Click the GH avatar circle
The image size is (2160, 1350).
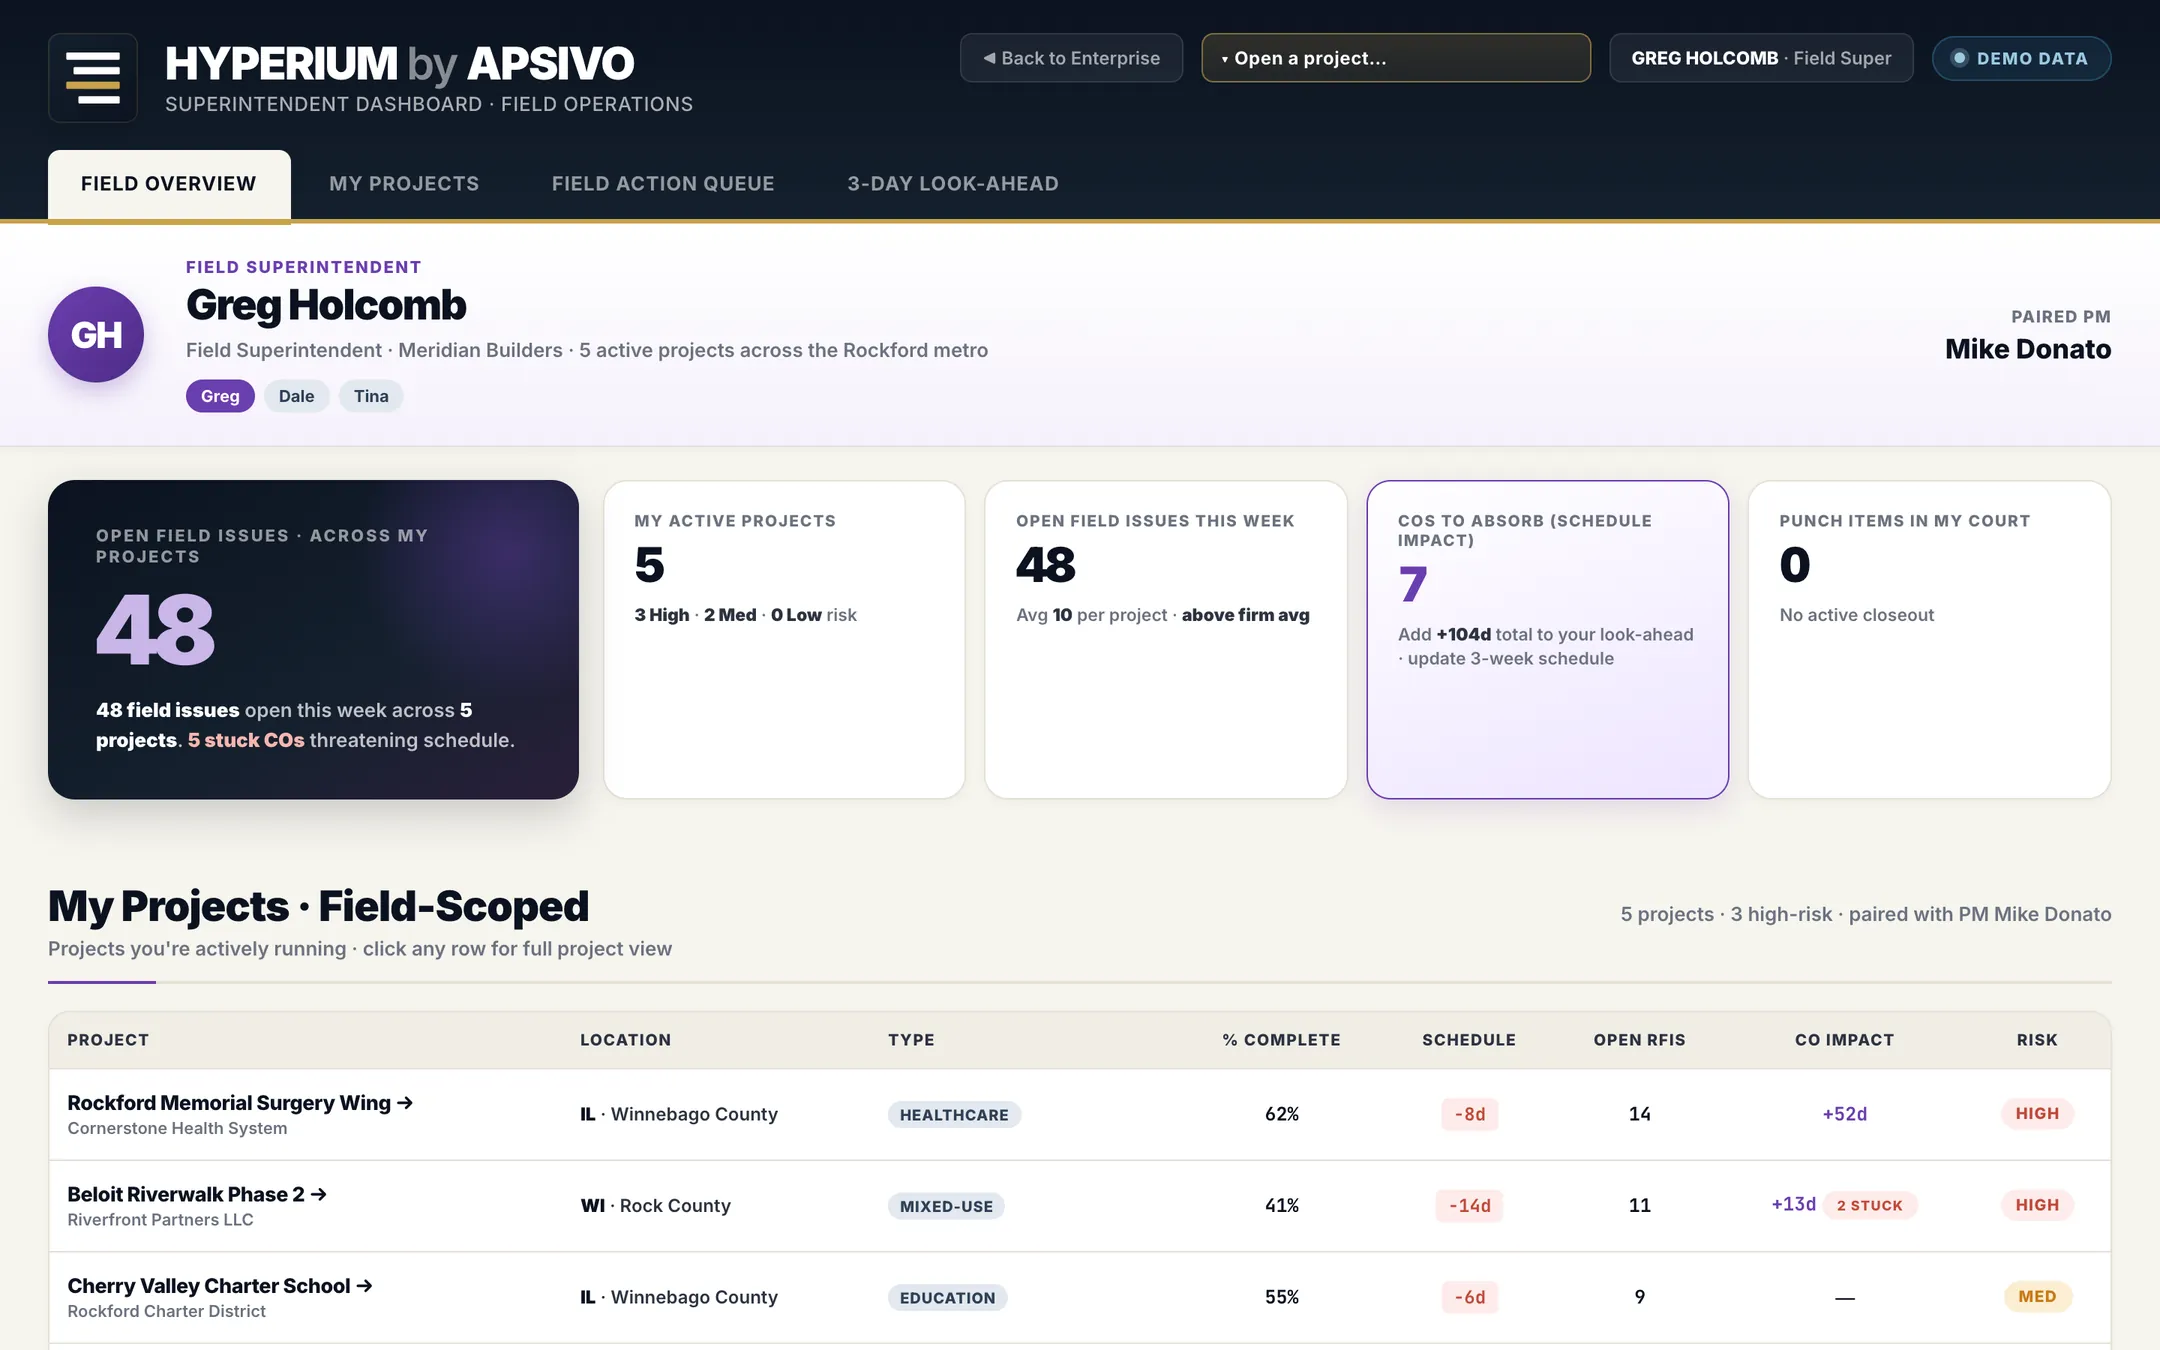point(96,335)
